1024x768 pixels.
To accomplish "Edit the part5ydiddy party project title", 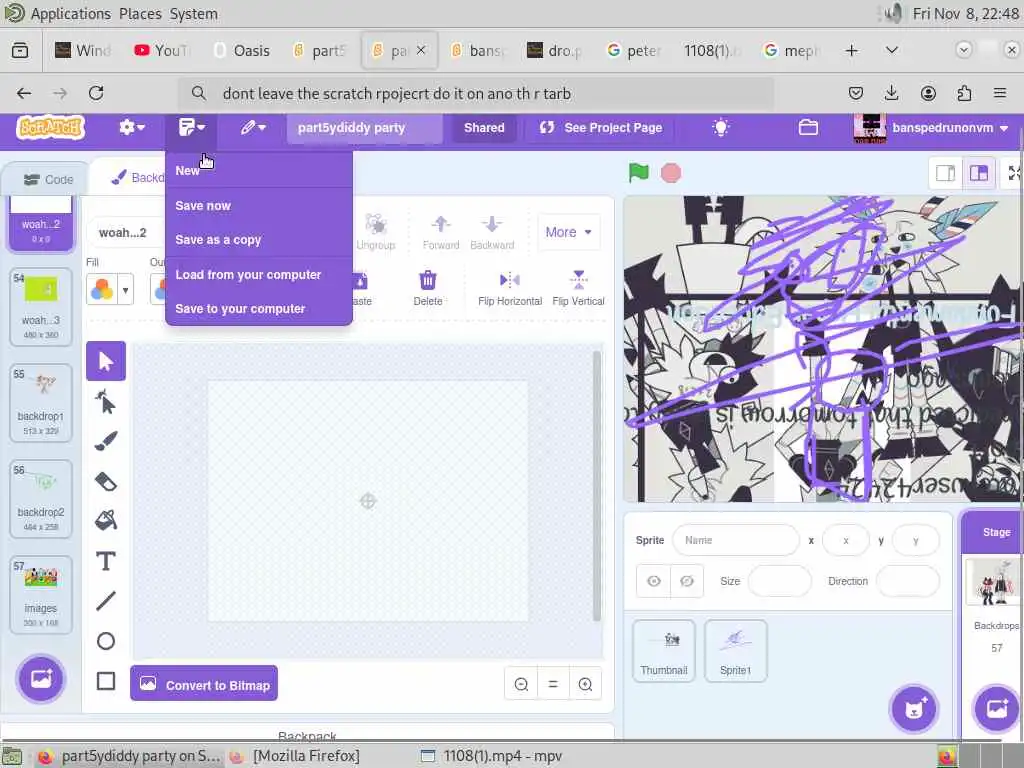I will 364,127.
